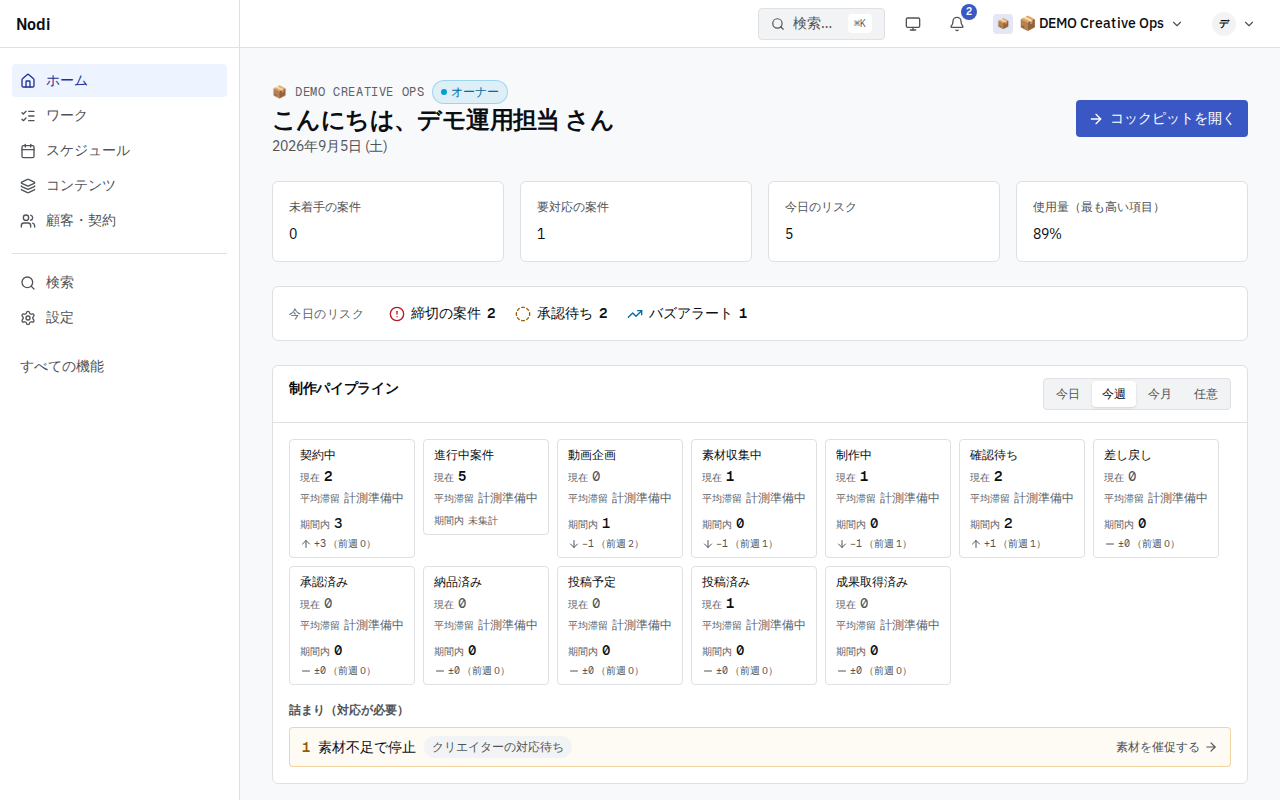This screenshot has height=800, width=1280.
Task: Click the Work checklist icon in sidebar
Action: (28, 116)
